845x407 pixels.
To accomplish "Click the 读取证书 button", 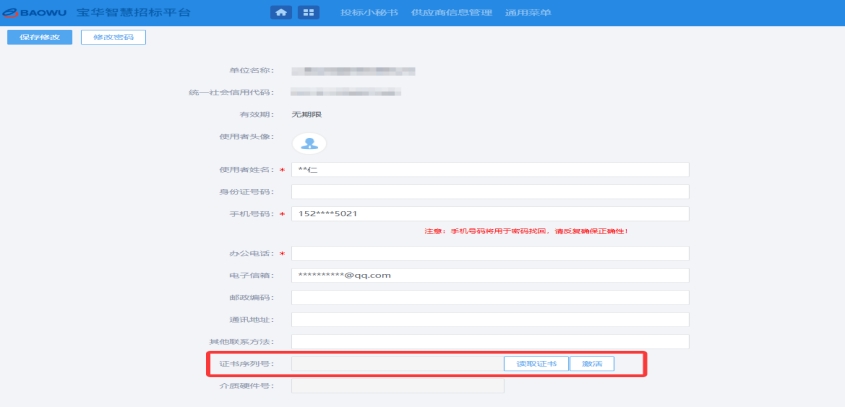I will [x=536, y=364].
